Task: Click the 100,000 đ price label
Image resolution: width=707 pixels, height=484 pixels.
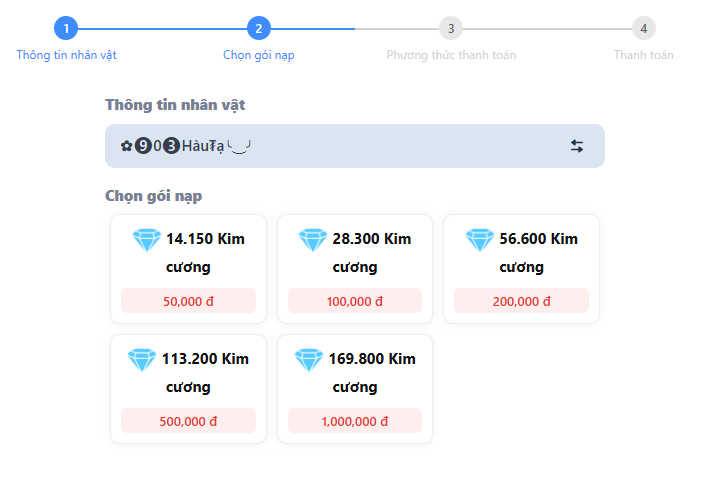Action: pos(355,301)
